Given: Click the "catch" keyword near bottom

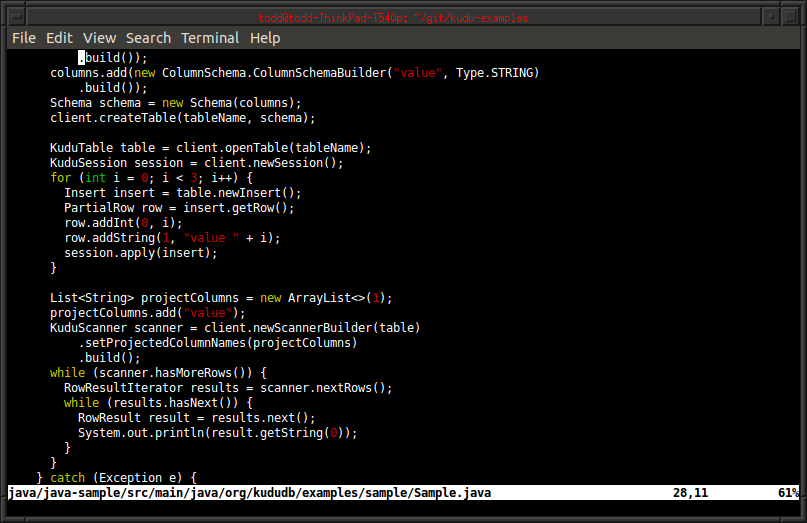Looking at the screenshot, I should [x=68, y=478].
